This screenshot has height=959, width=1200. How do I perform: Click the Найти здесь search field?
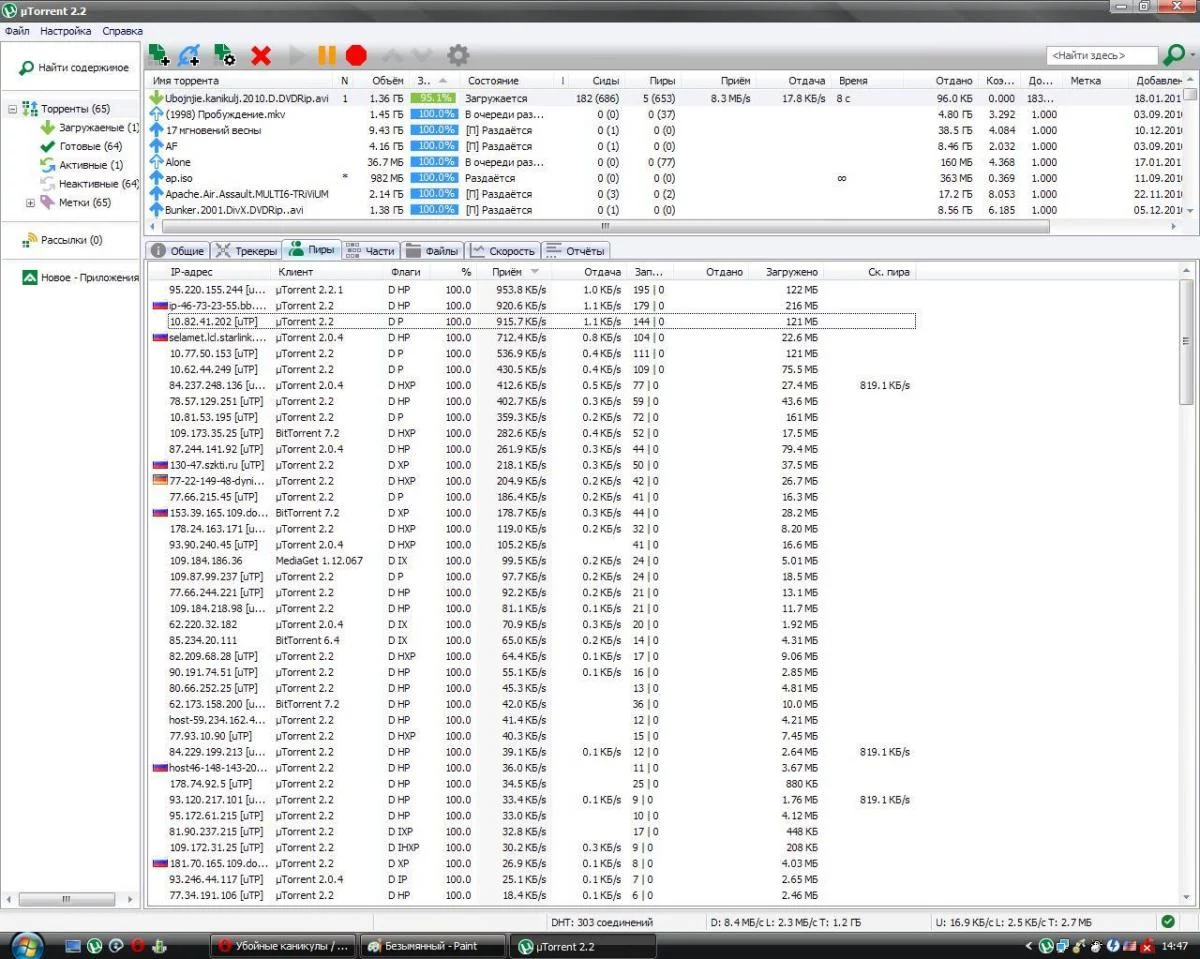coord(1100,56)
